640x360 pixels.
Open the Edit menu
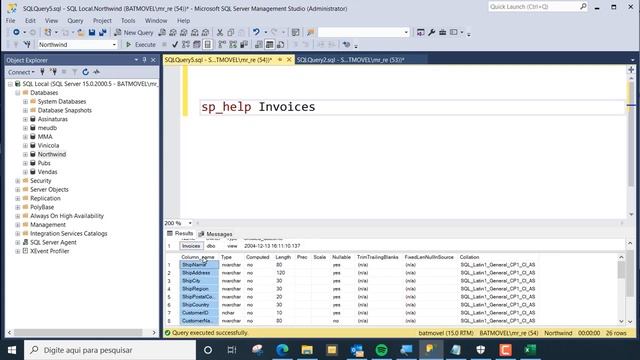pyautogui.click(x=30, y=20)
